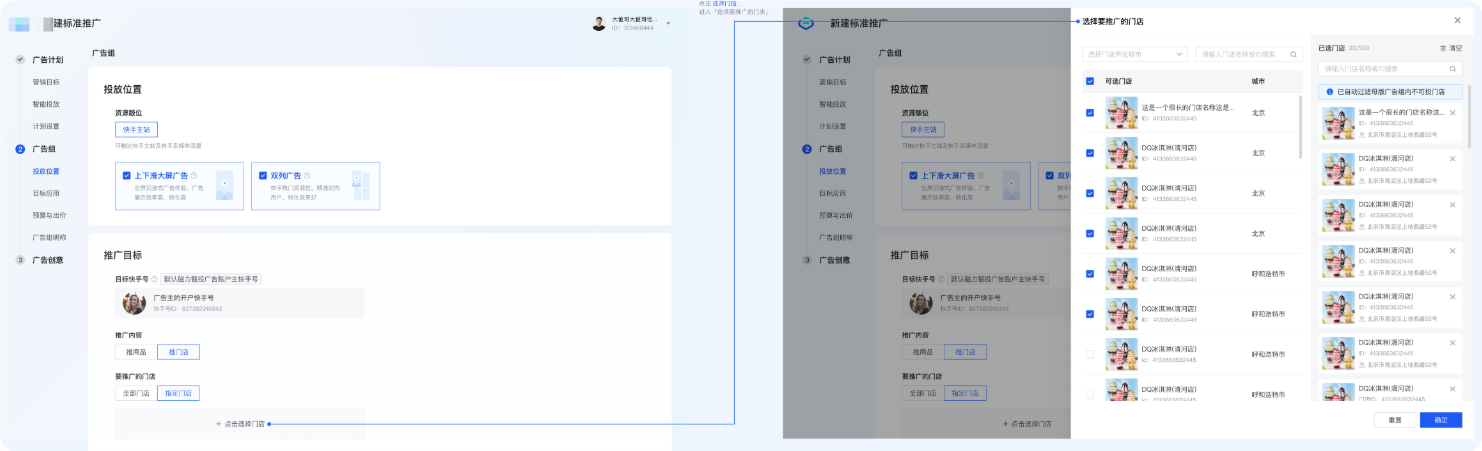Focus the search field under 已选门店

pyautogui.click(x=1390, y=69)
